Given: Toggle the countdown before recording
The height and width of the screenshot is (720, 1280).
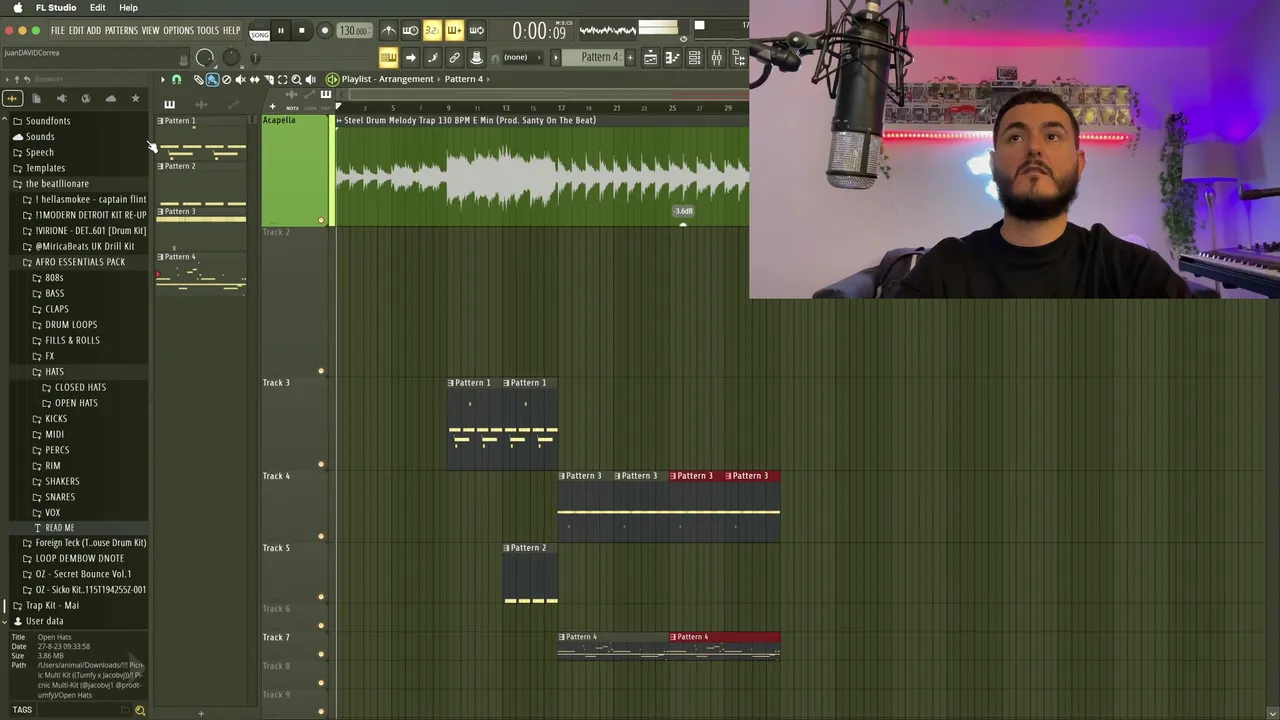Looking at the screenshot, I should tap(432, 30).
